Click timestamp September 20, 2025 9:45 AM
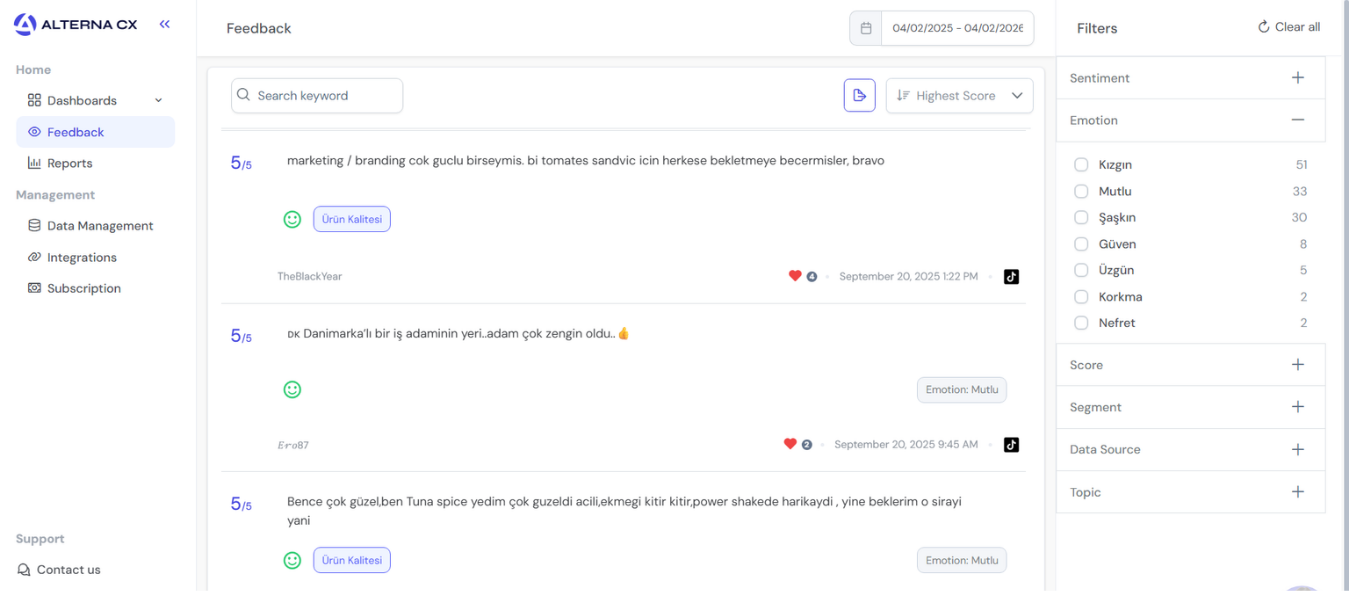Viewport: 1349px width, 591px height. 906,444
